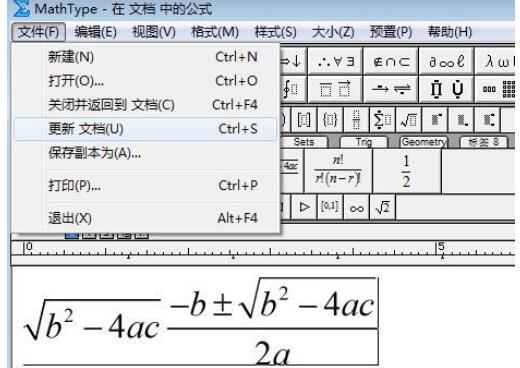The width and height of the screenshot is (520, 368).
Task: Insert the one-half fraction expression
Action: pos(407,171)
